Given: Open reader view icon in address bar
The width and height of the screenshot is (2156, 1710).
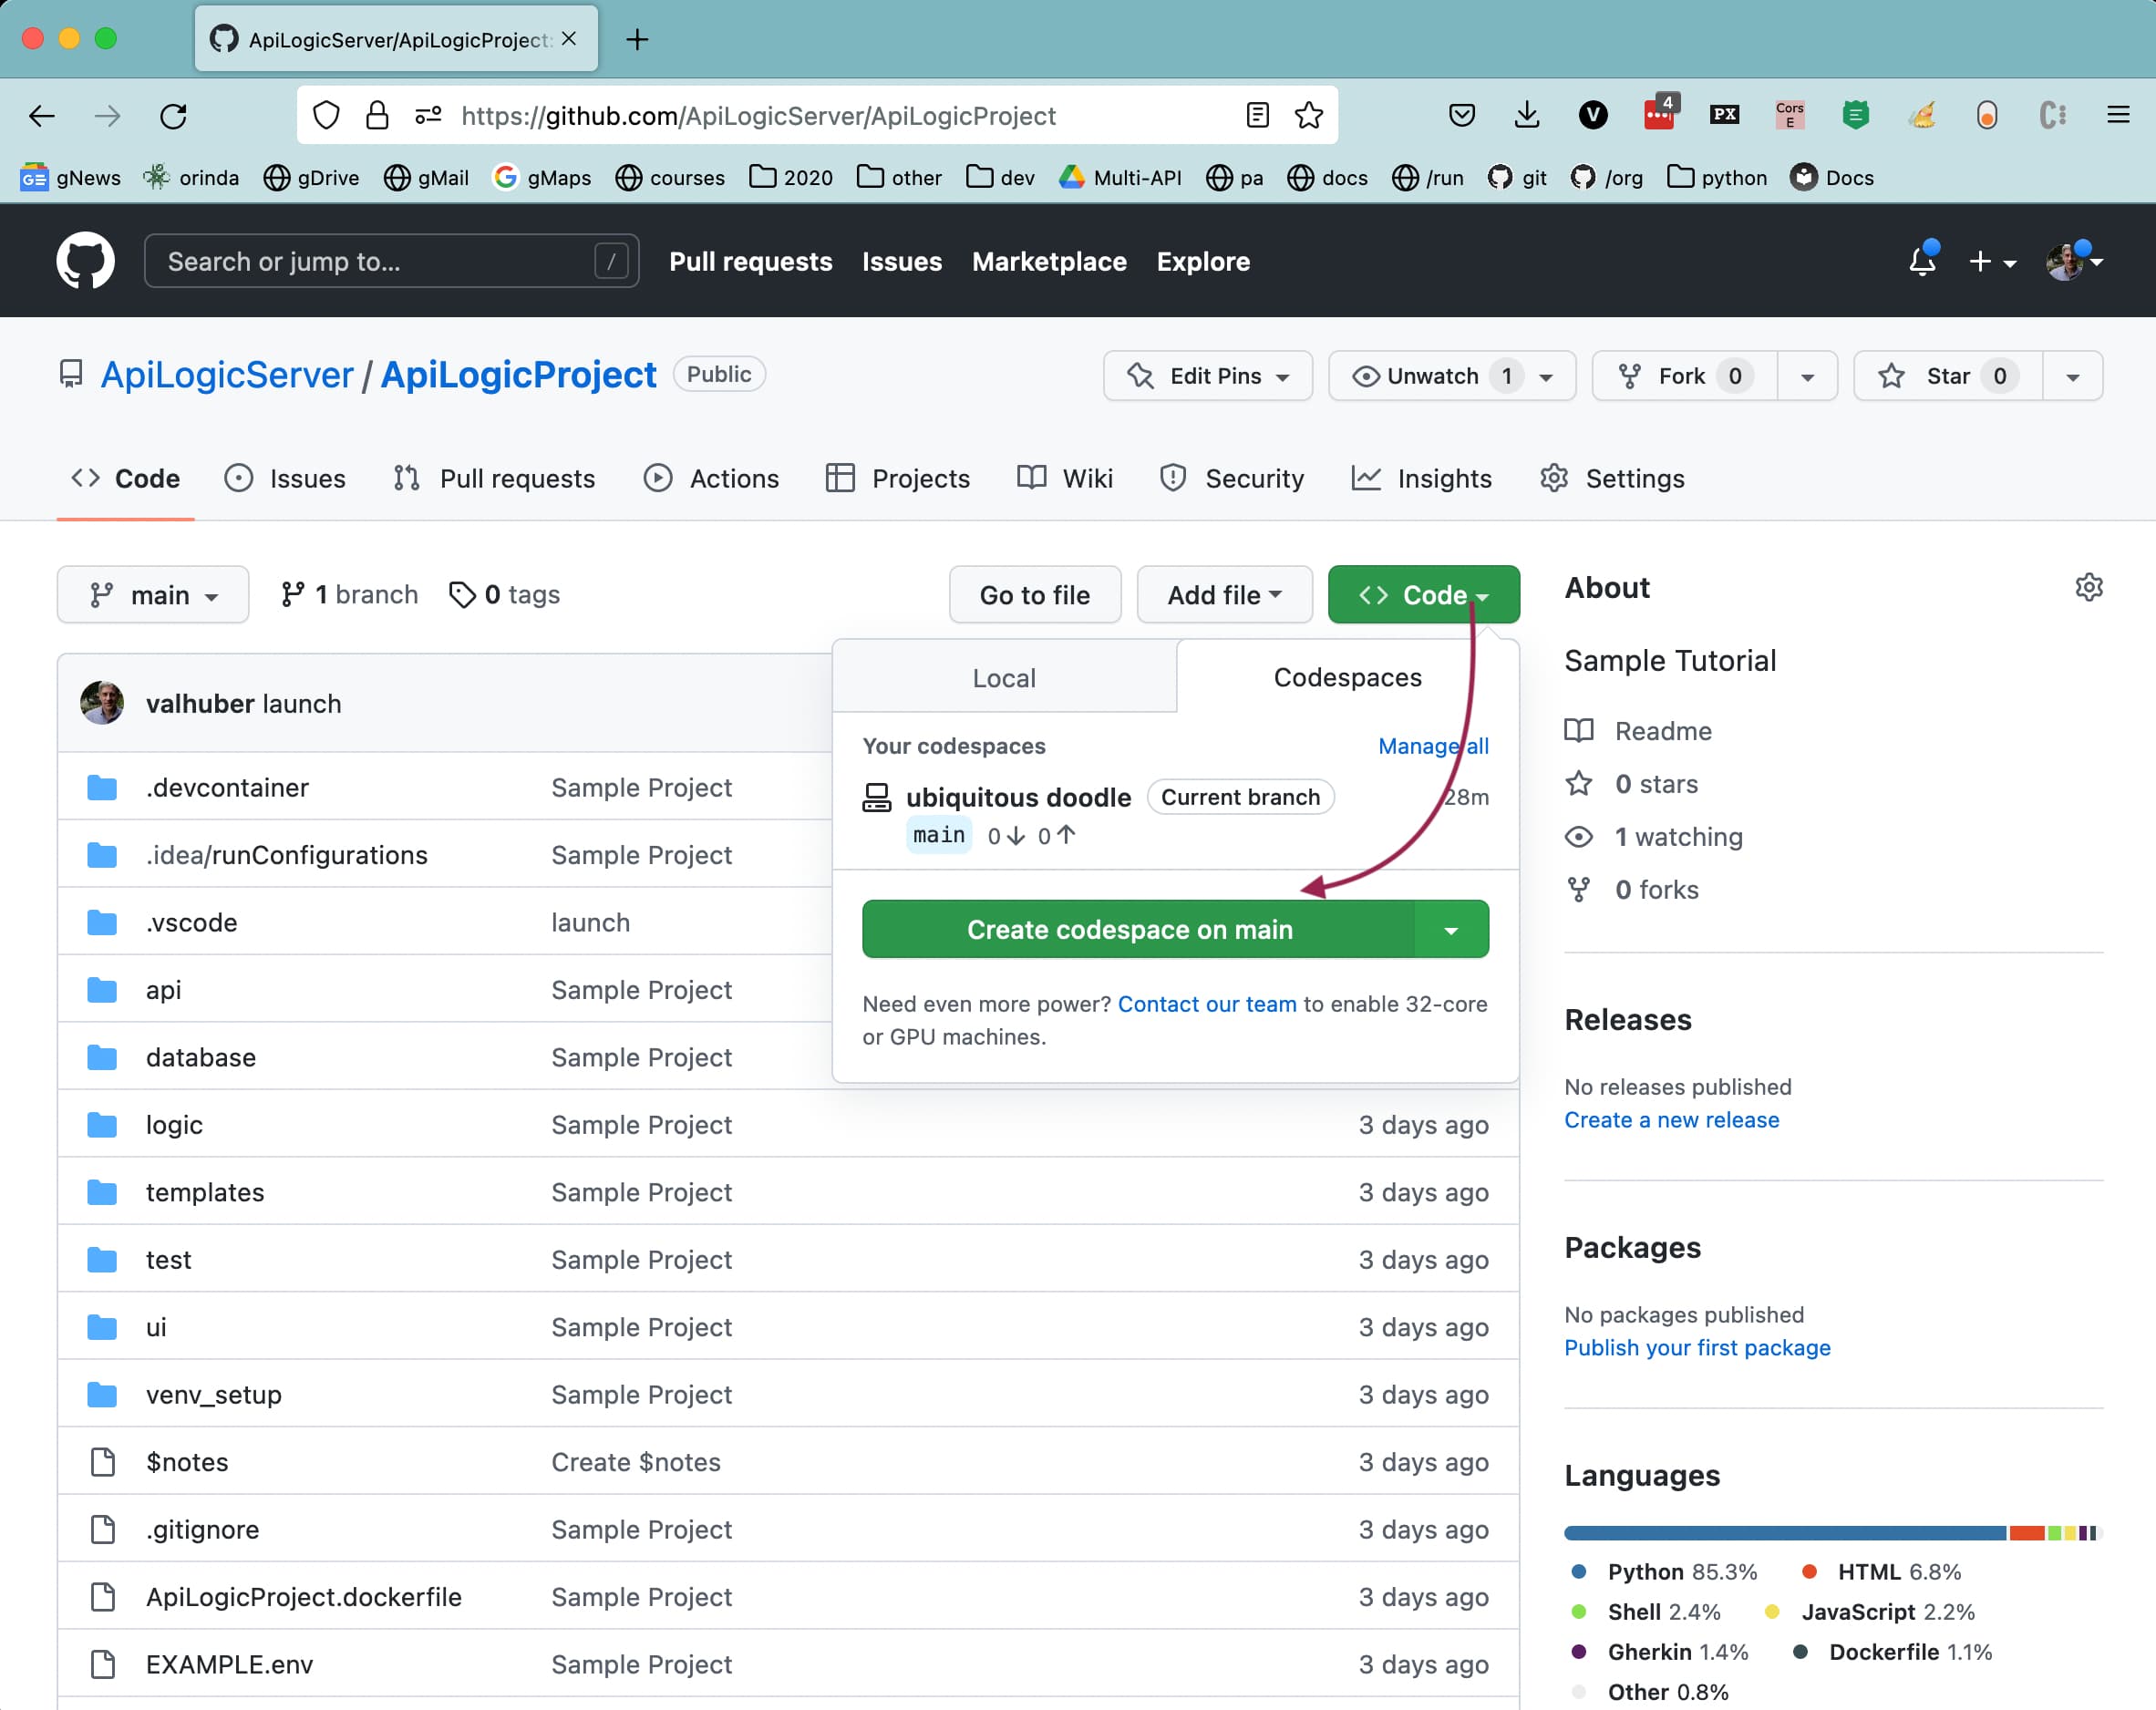Looking at the screenshot, I should (1257, 116).
